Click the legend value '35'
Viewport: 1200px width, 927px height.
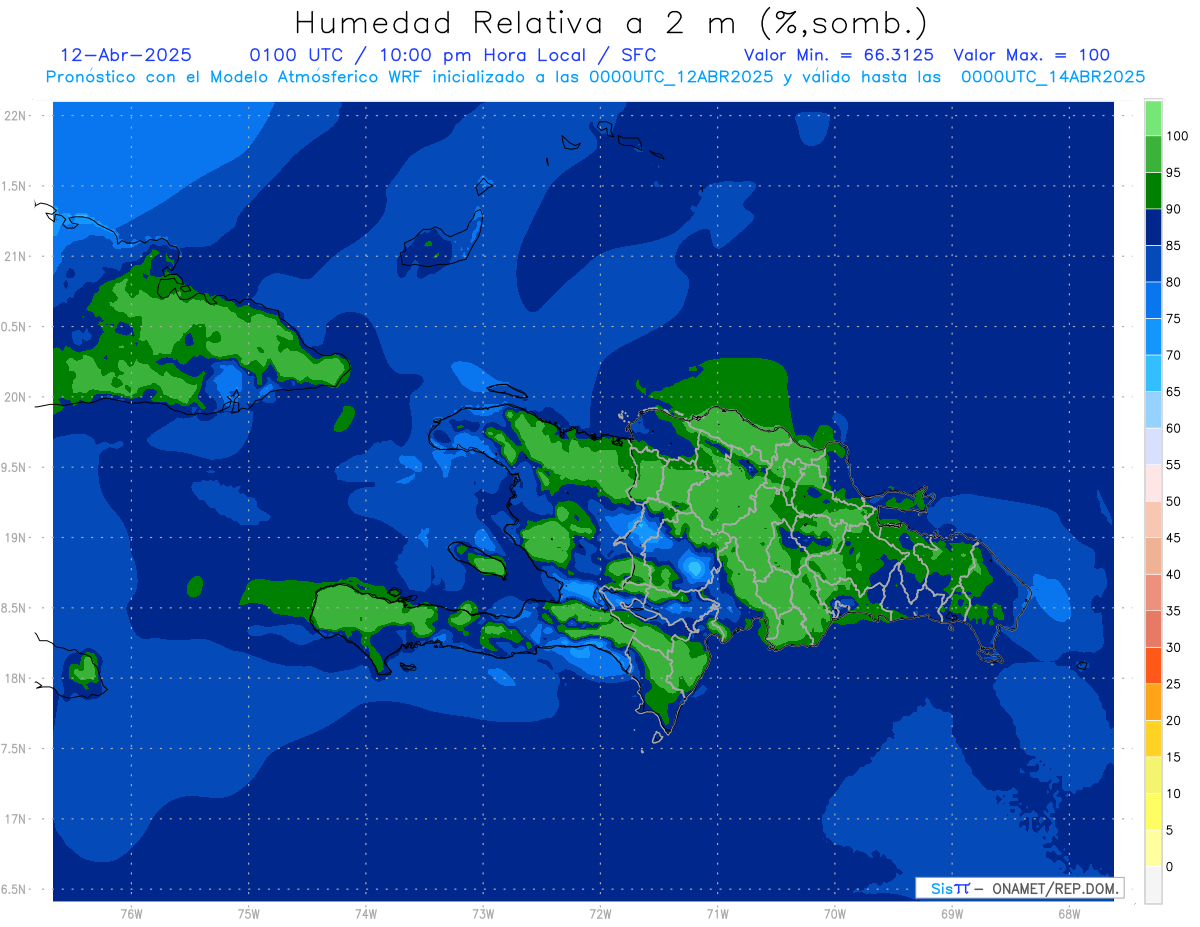tap(1173, 611)
